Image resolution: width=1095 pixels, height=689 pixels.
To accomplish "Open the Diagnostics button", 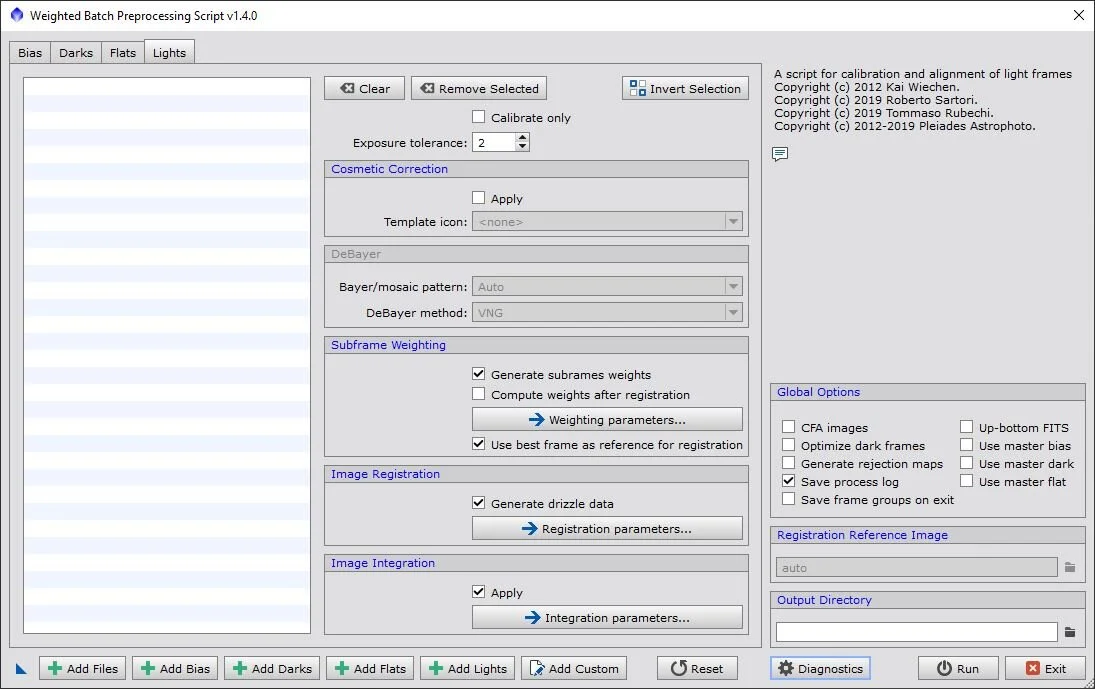I will click(821, 669).
